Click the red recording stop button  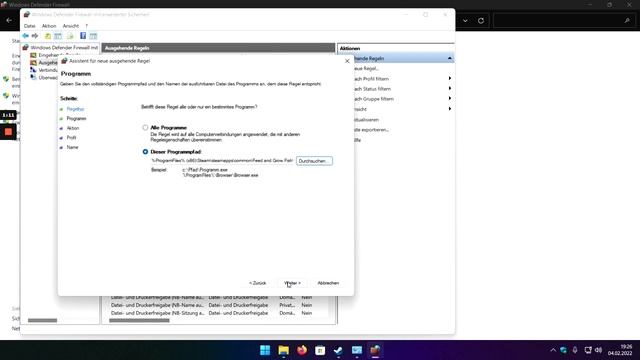pos(8,132)
